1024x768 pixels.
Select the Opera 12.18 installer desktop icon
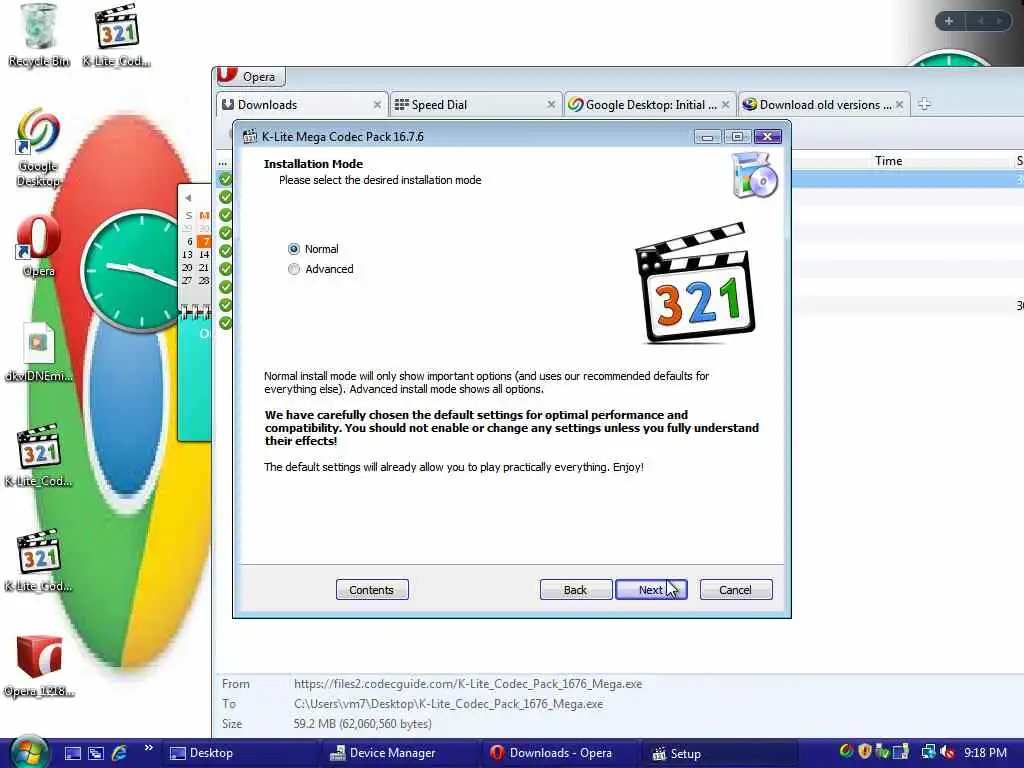[x=39, y=666]
